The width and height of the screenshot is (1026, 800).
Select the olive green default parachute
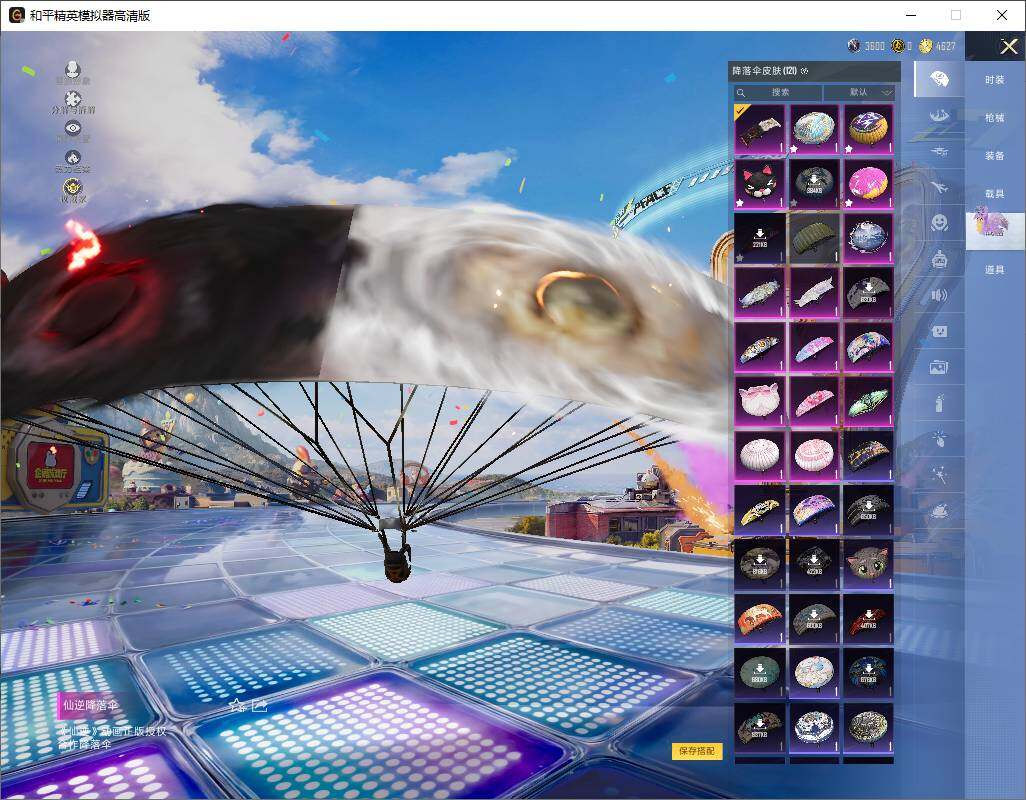(x=814, y=238)
